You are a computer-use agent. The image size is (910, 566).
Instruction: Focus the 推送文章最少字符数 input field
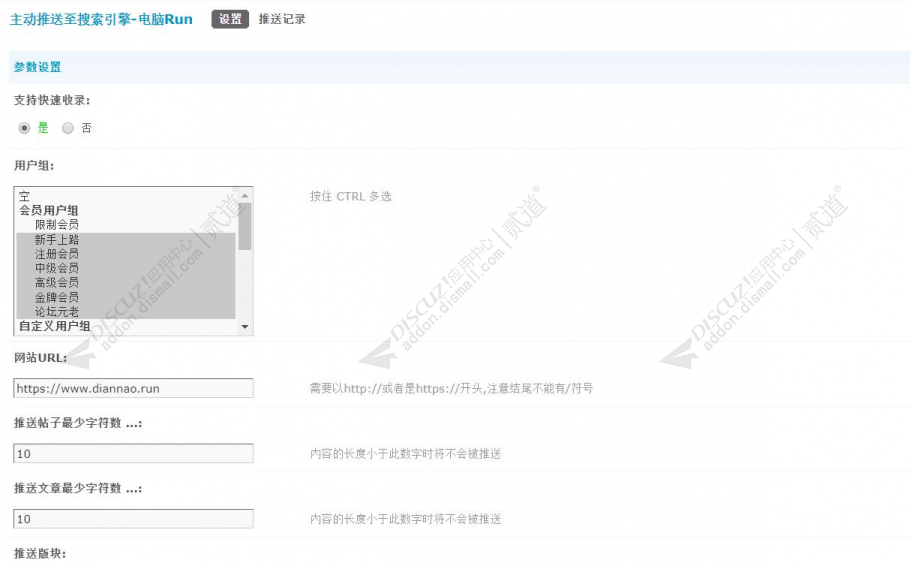click(133, 519)
